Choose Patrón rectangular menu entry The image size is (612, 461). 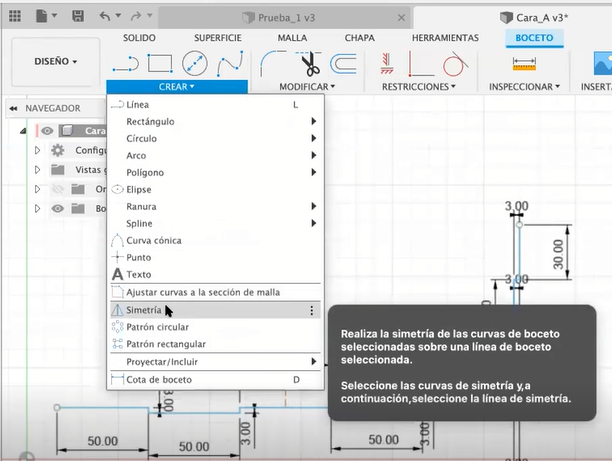tap(215, 344)
